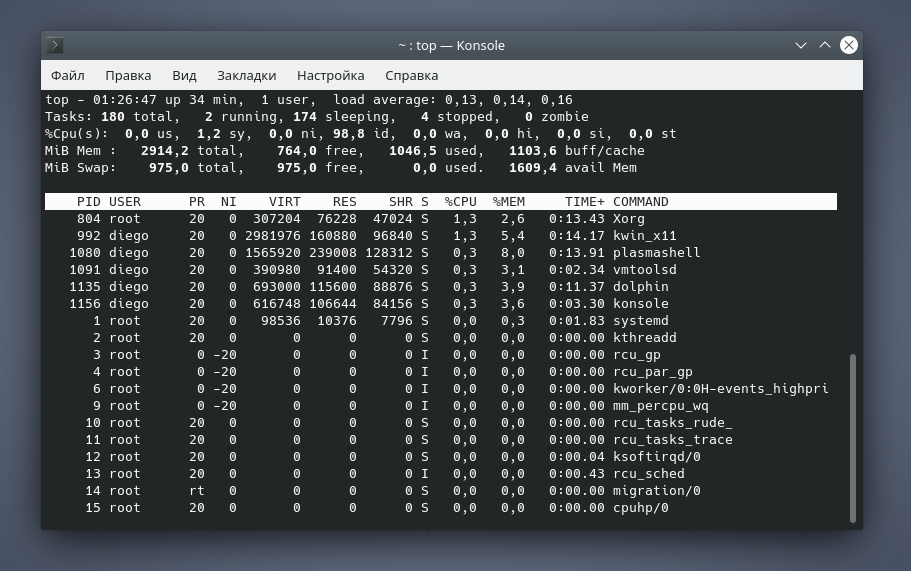911x571 pixels.
Task: Maximize the Konsole window
Action: pyautogui.click(x=825, y=45)
